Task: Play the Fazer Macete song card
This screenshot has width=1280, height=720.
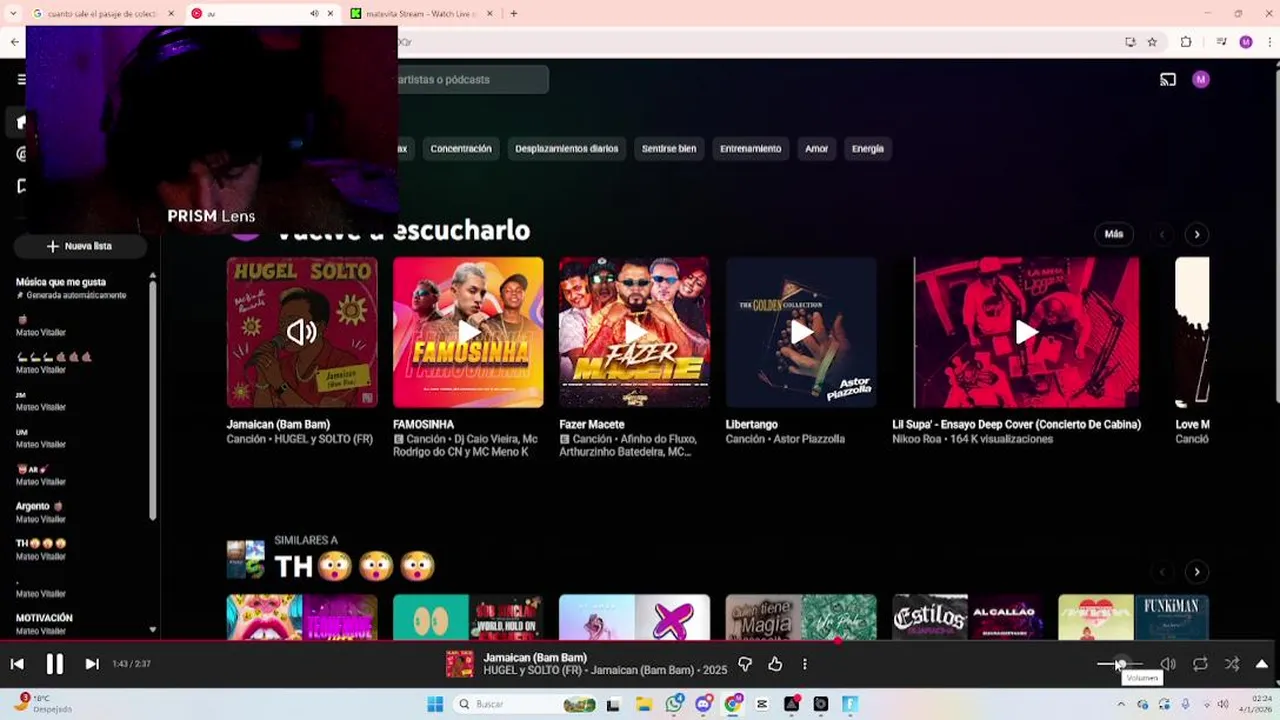Action: 634,332
